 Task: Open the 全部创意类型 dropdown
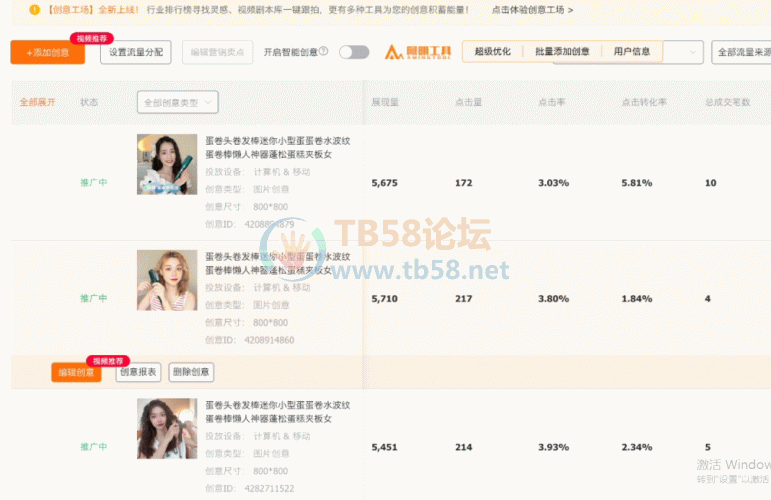[177, 102]
